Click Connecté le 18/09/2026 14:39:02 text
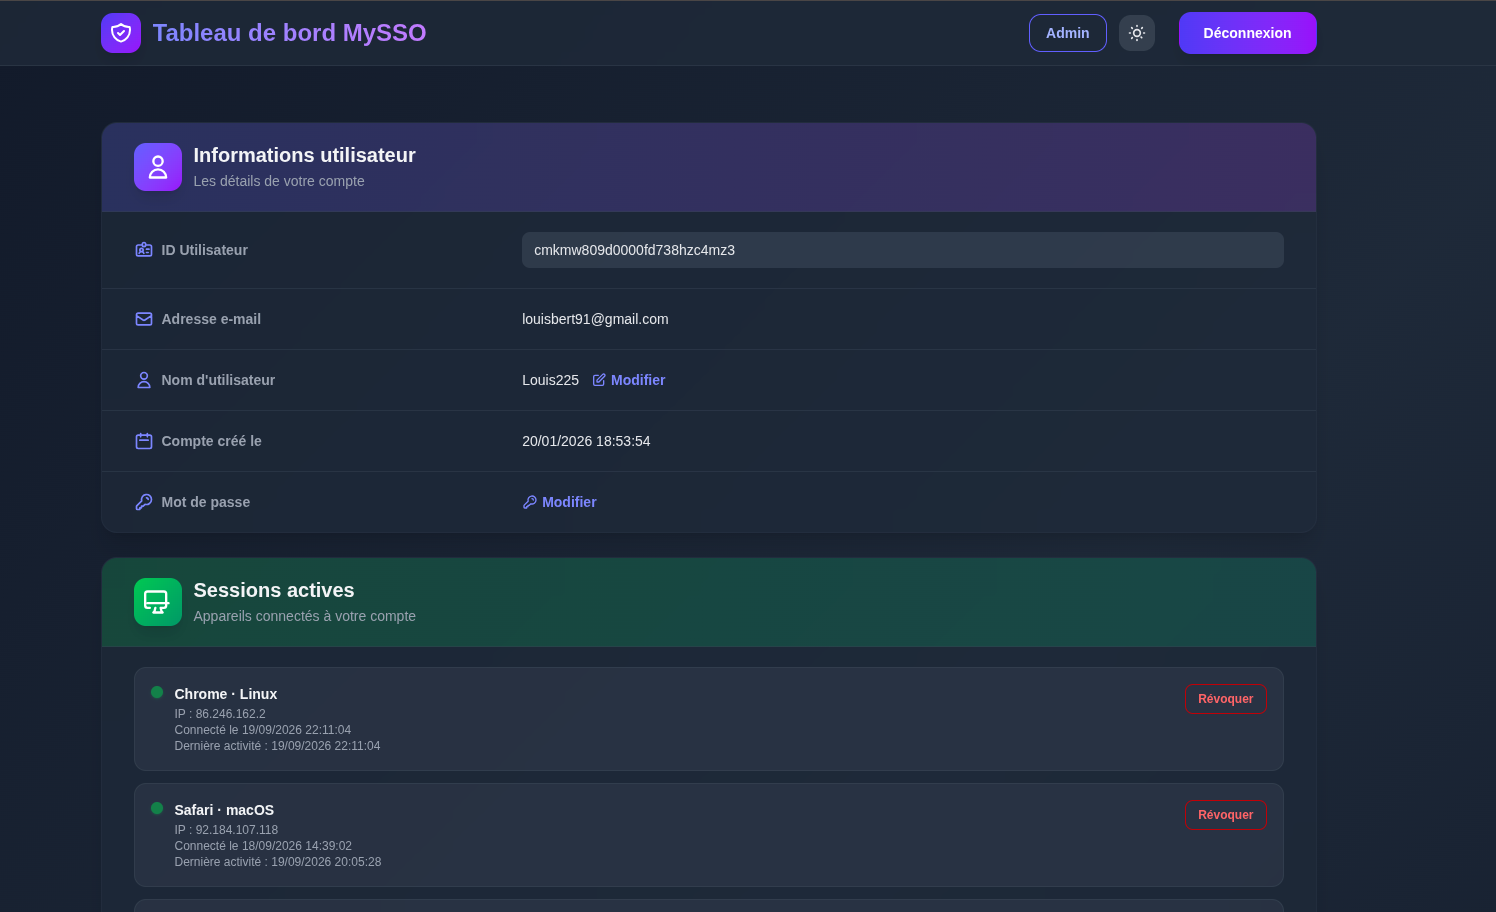The height and width of the screenshot is (912, 1496). pyautogui.click(x=263, y=846)
